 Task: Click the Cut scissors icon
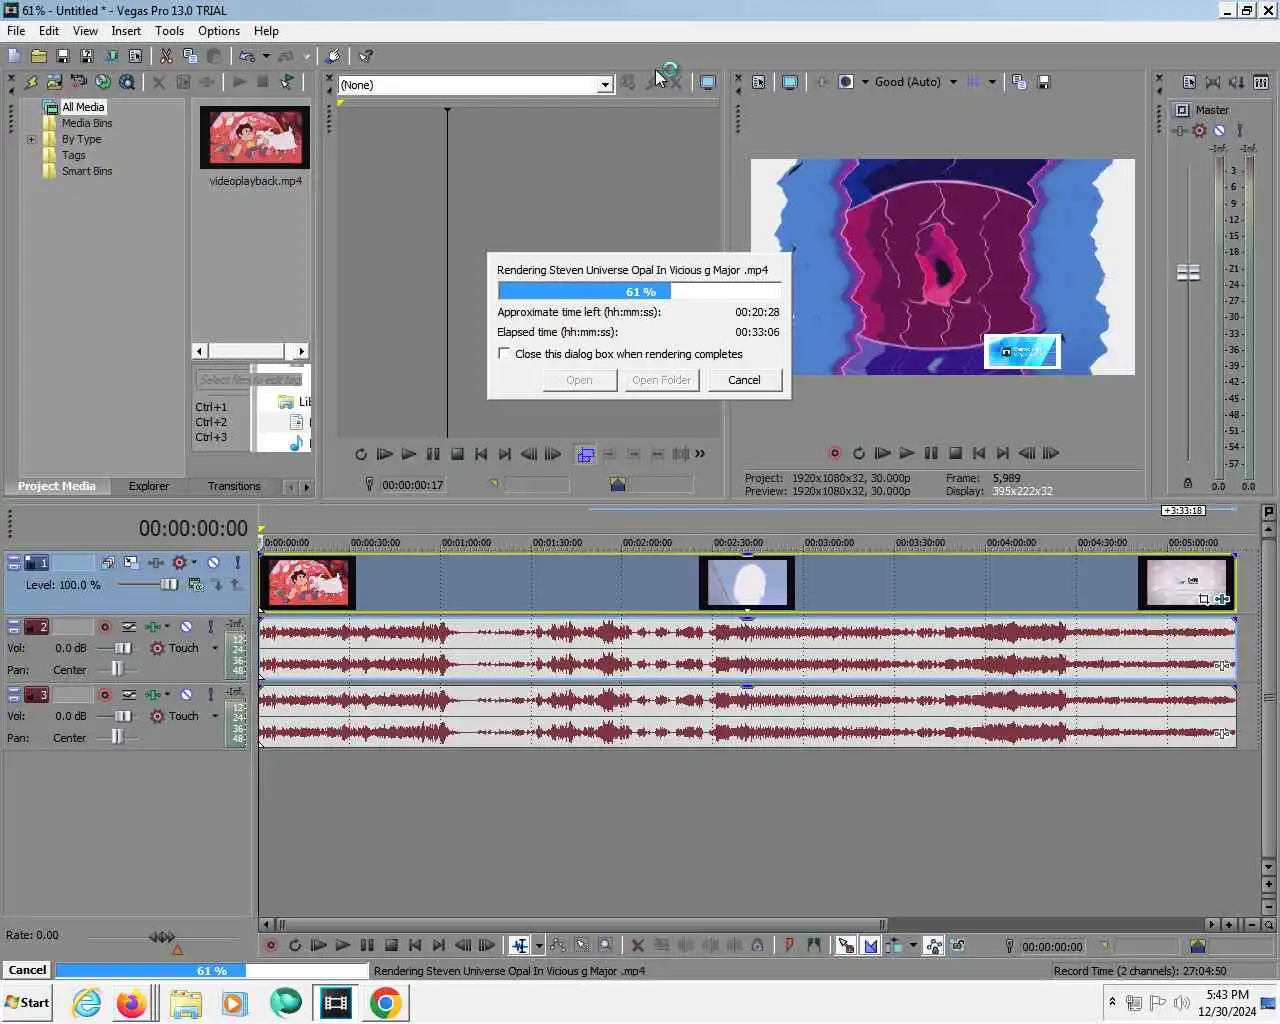pyautogui.click(x=166, y=56)
